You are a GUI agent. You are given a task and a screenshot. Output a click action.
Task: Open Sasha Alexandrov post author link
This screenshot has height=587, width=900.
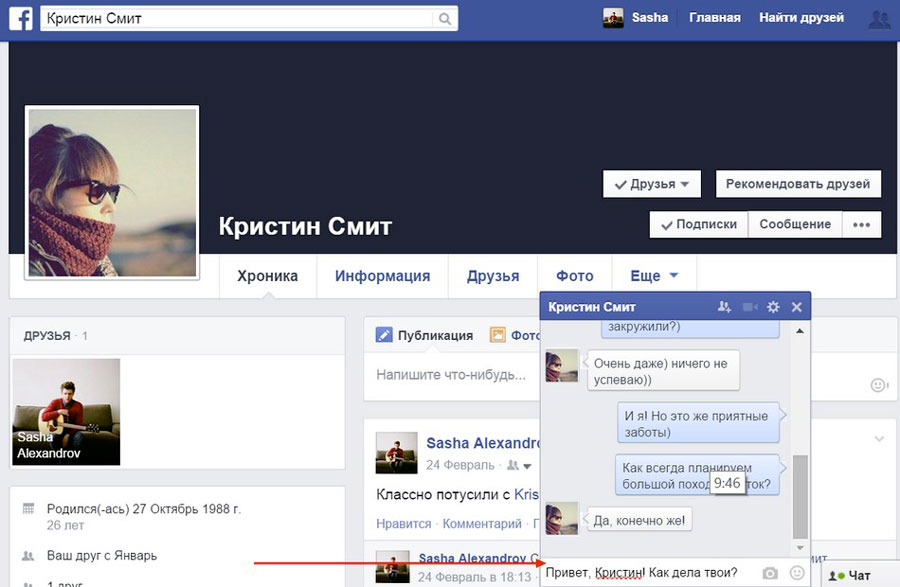(x=482, y=443)
